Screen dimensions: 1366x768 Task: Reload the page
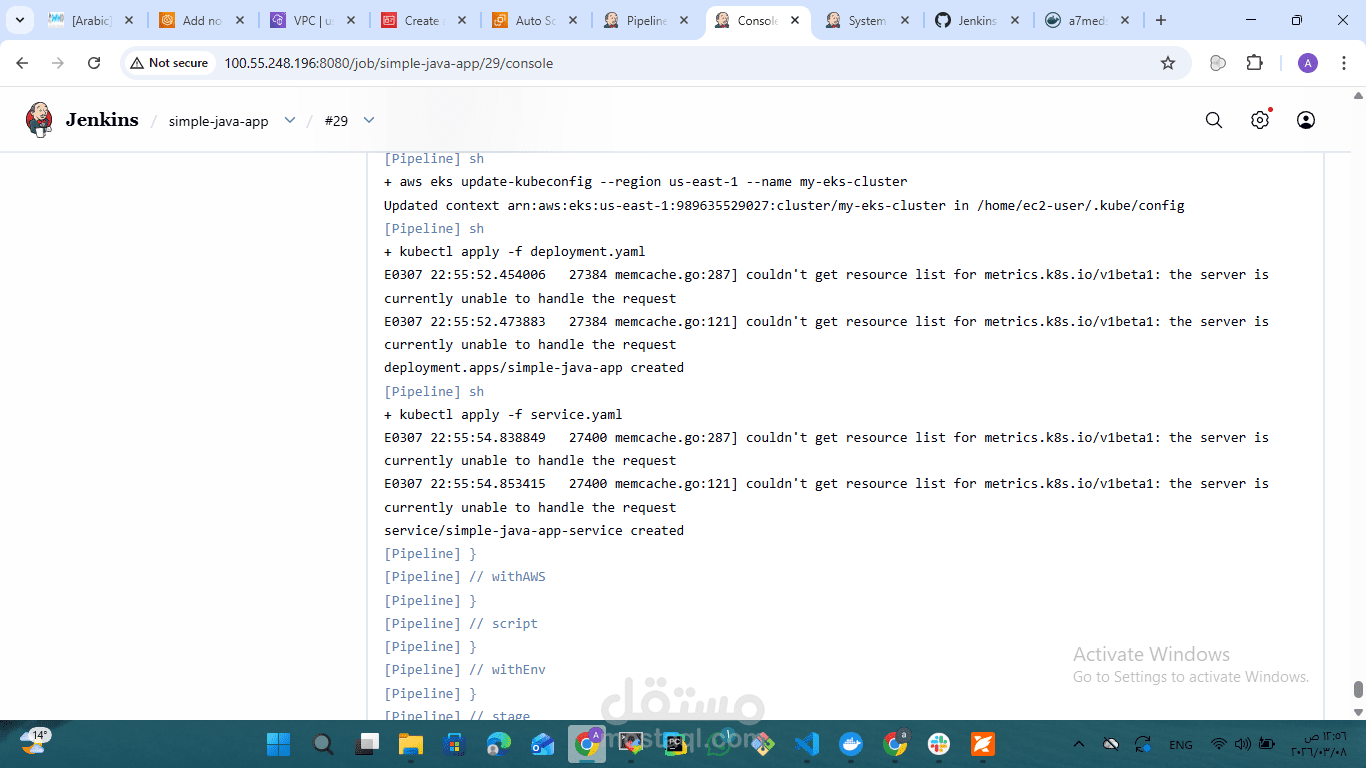pyautogui.click(x=94, y=63)
